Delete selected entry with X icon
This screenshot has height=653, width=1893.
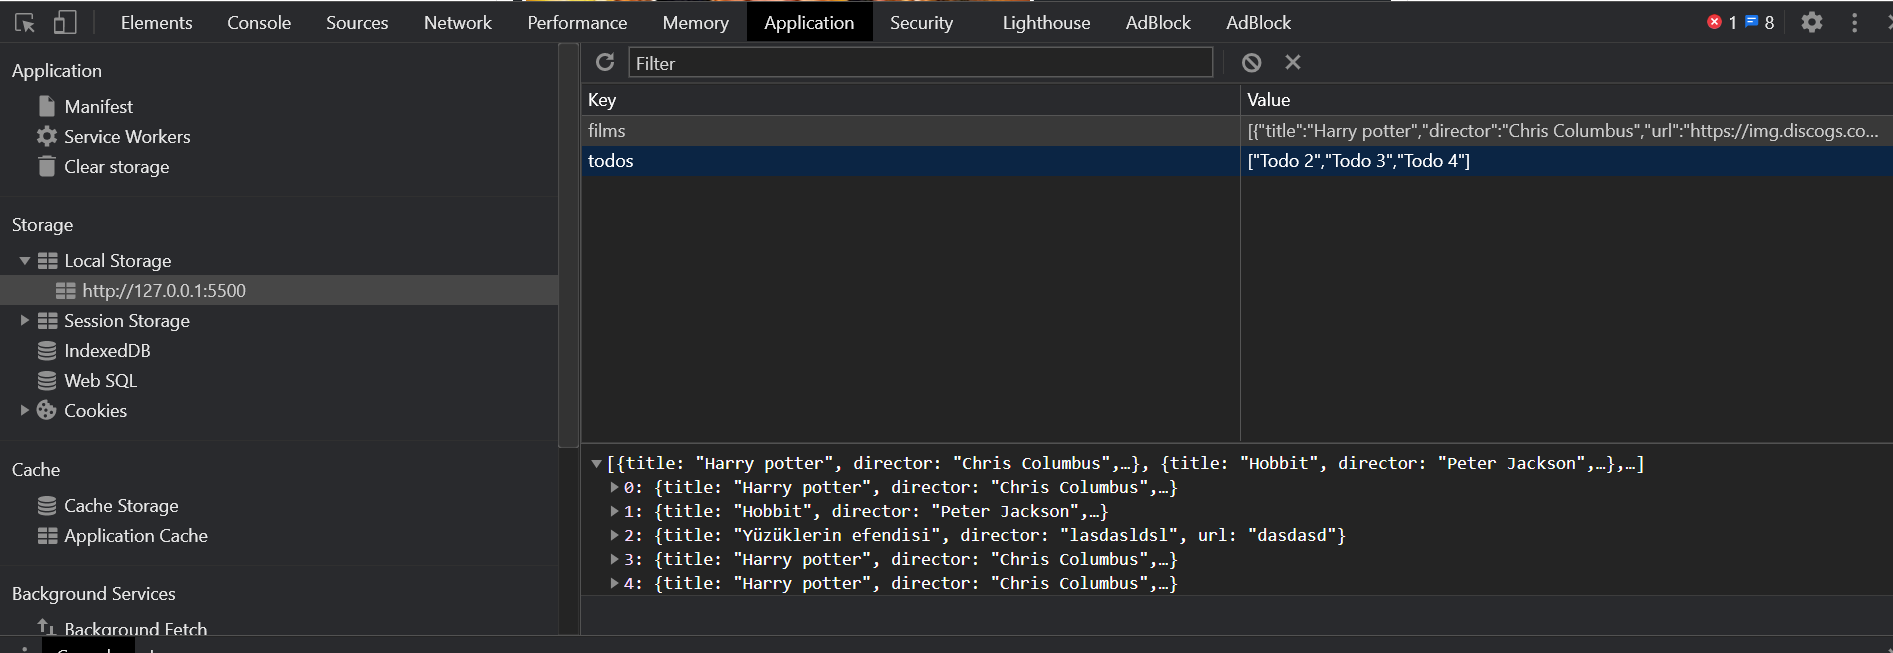tap(1293, 63)
